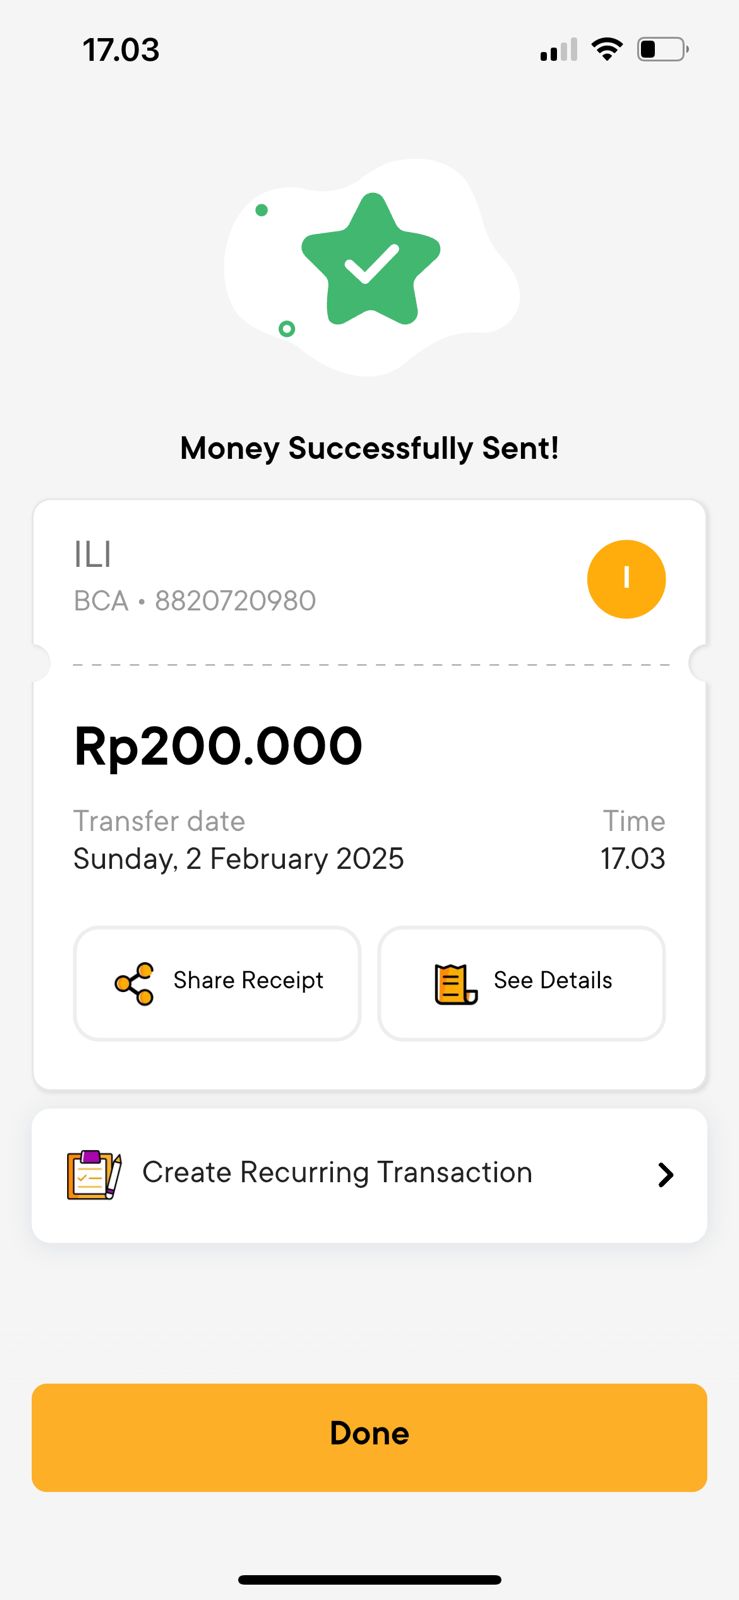Open Create Recurring Transaction label
Image resolution: width=739 pixels, height=1600 pixels.
(337, 1172)
